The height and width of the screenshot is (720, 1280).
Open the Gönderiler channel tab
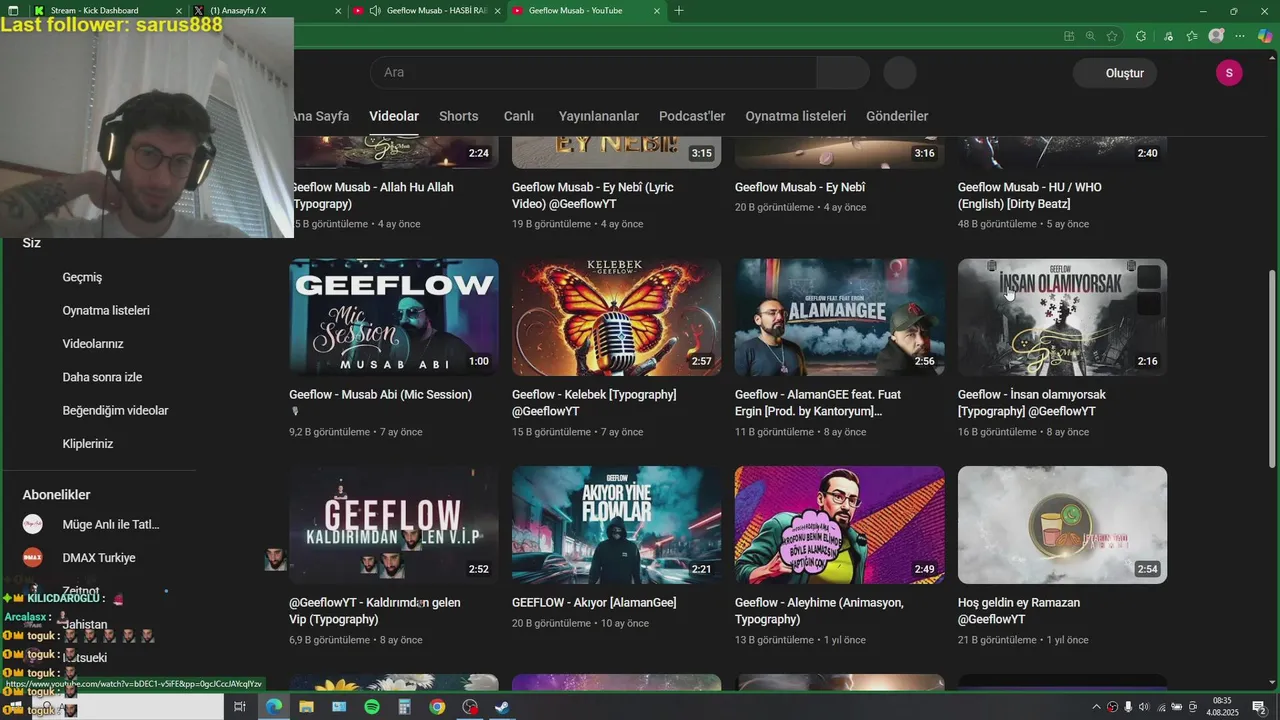pos(897,116)
